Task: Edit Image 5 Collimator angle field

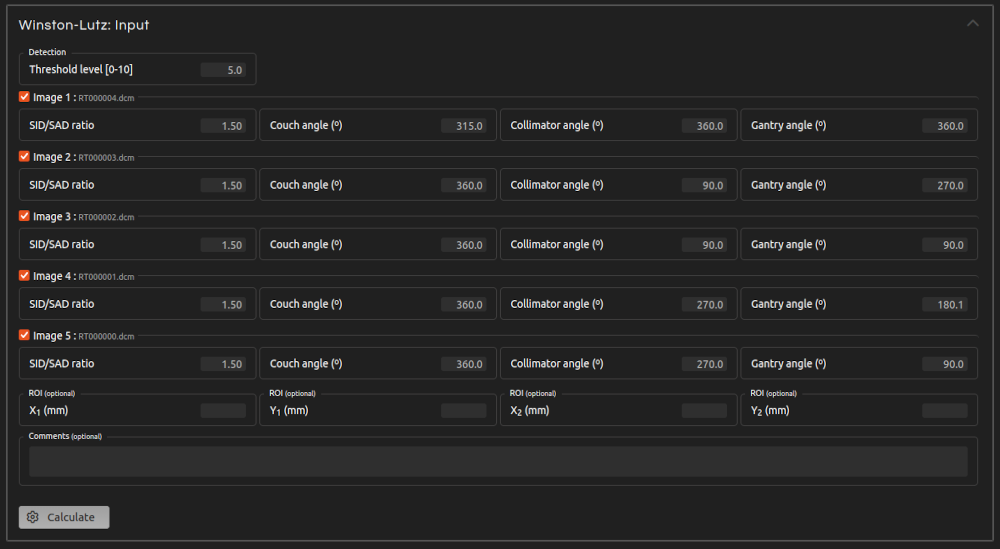Action: pyautogui.click(x=704, y=363)
